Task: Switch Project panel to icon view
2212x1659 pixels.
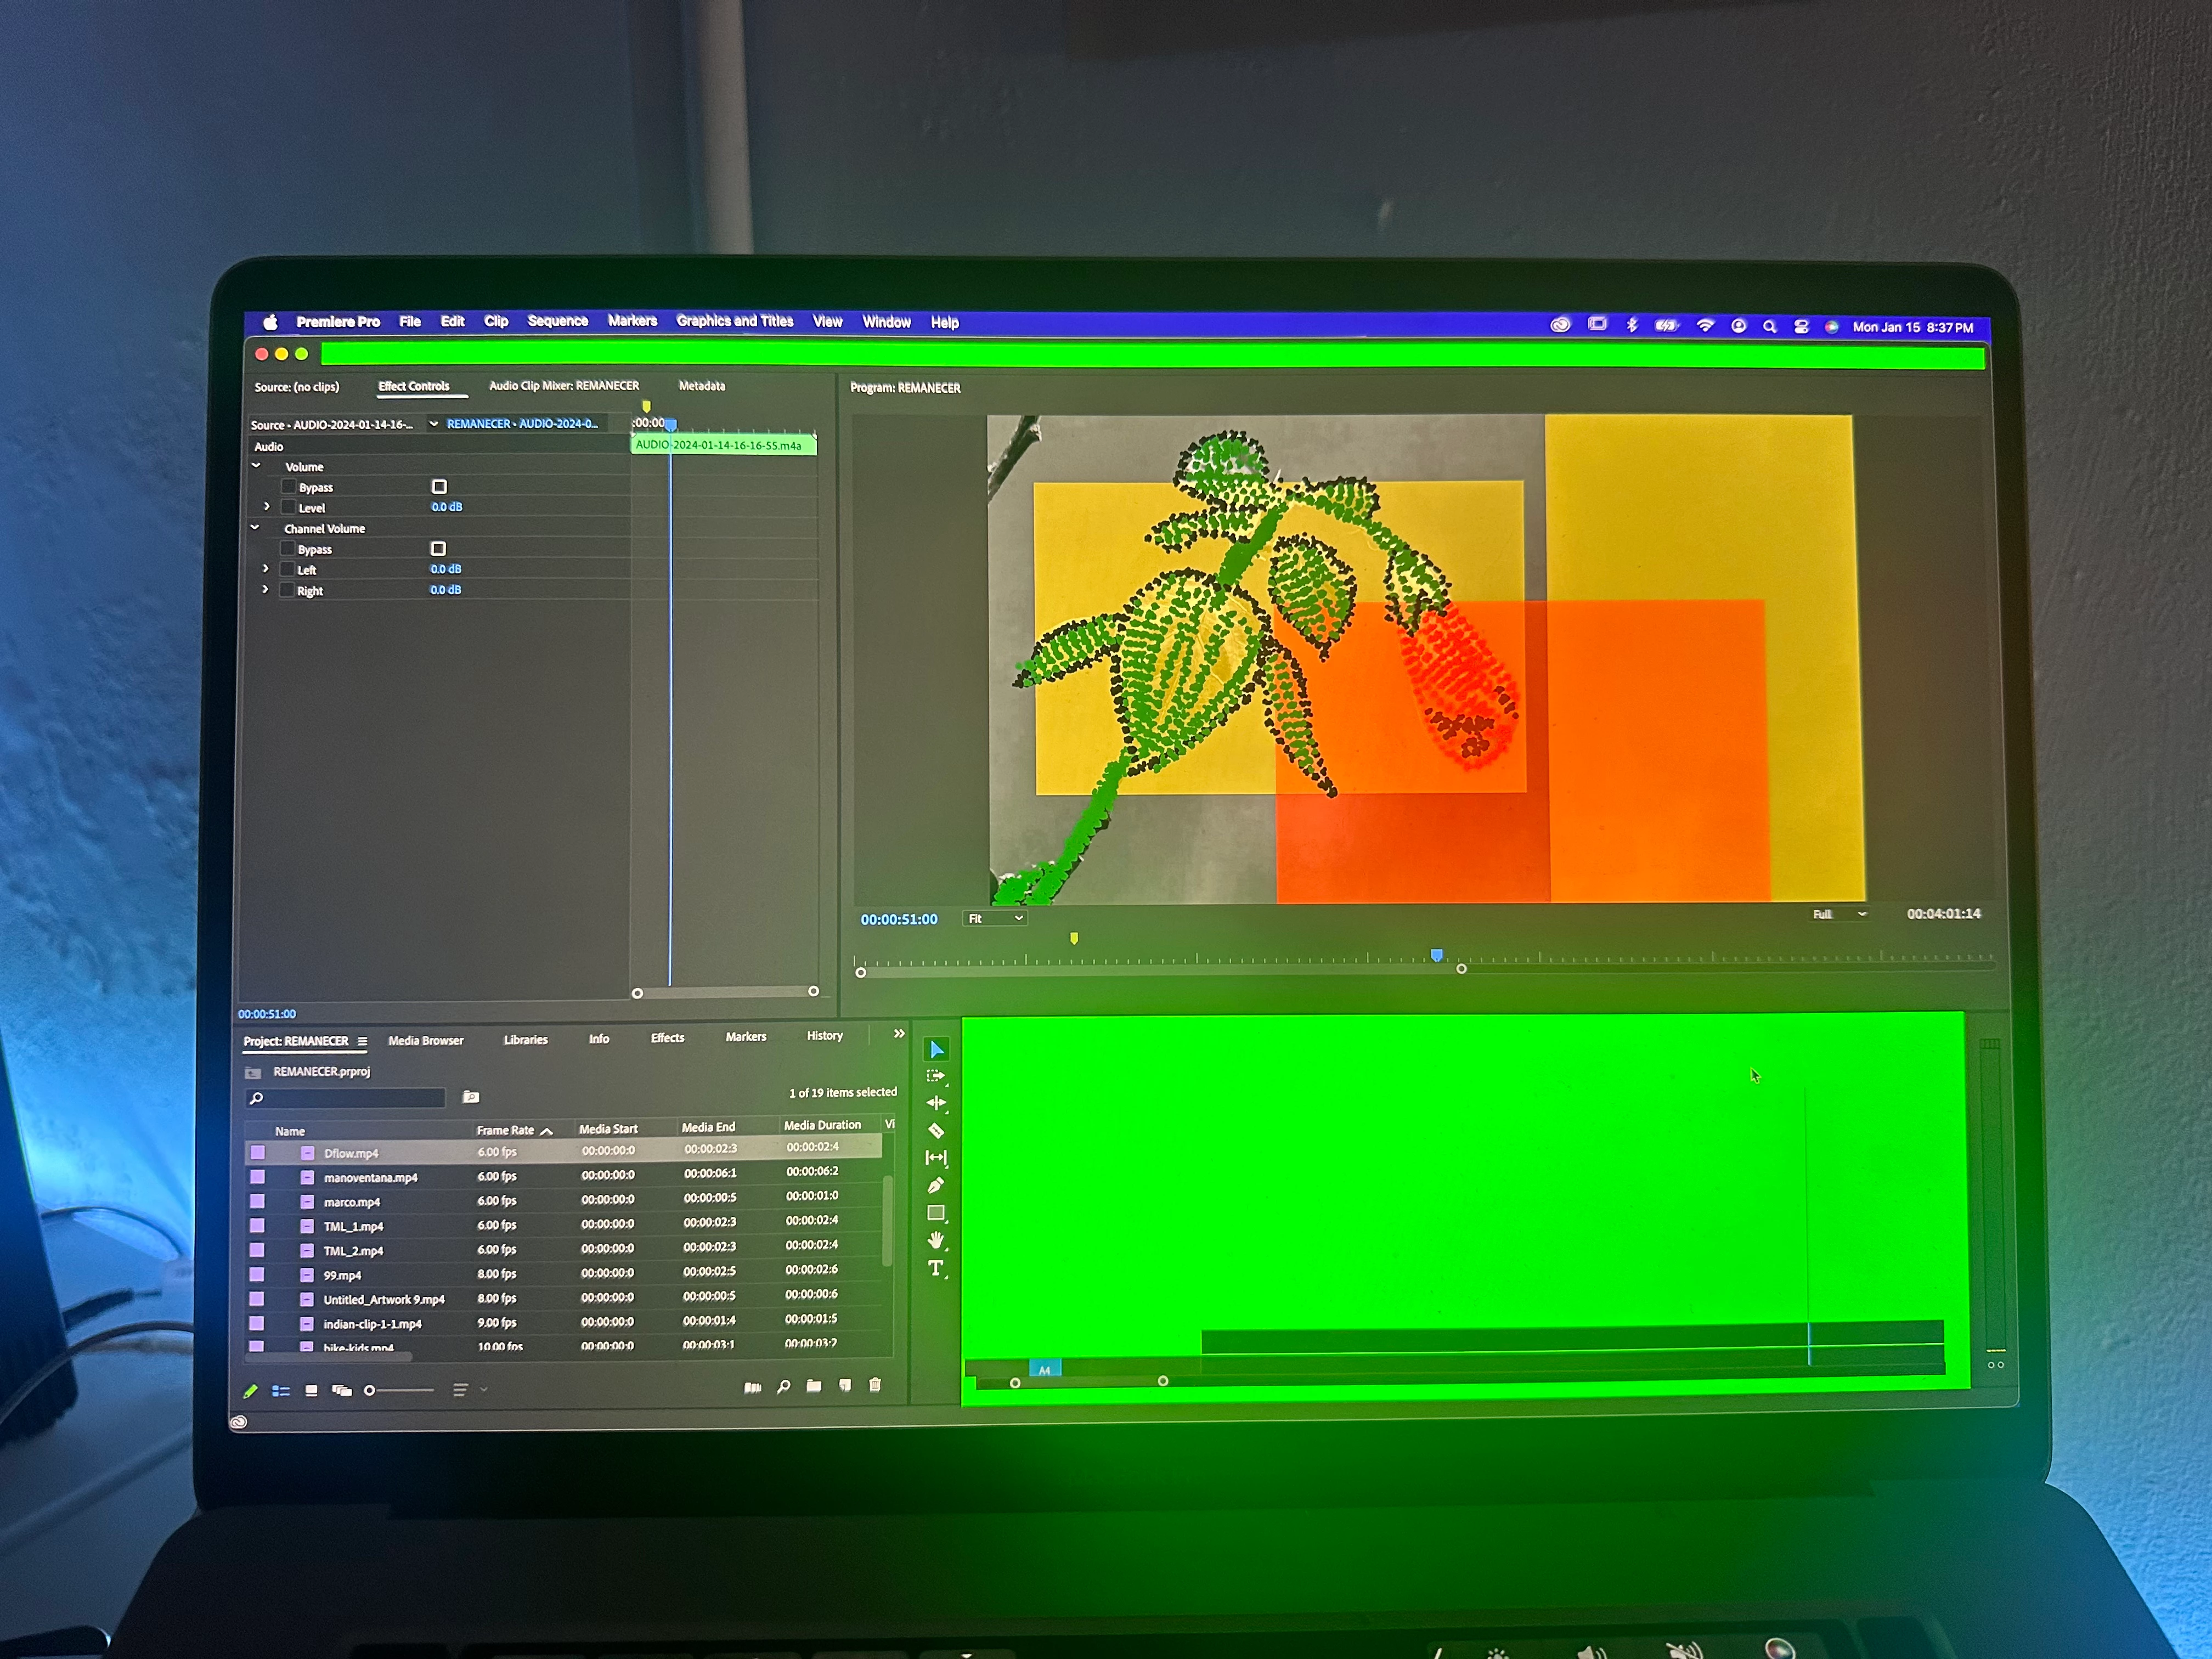Action: pos(311,1391)
